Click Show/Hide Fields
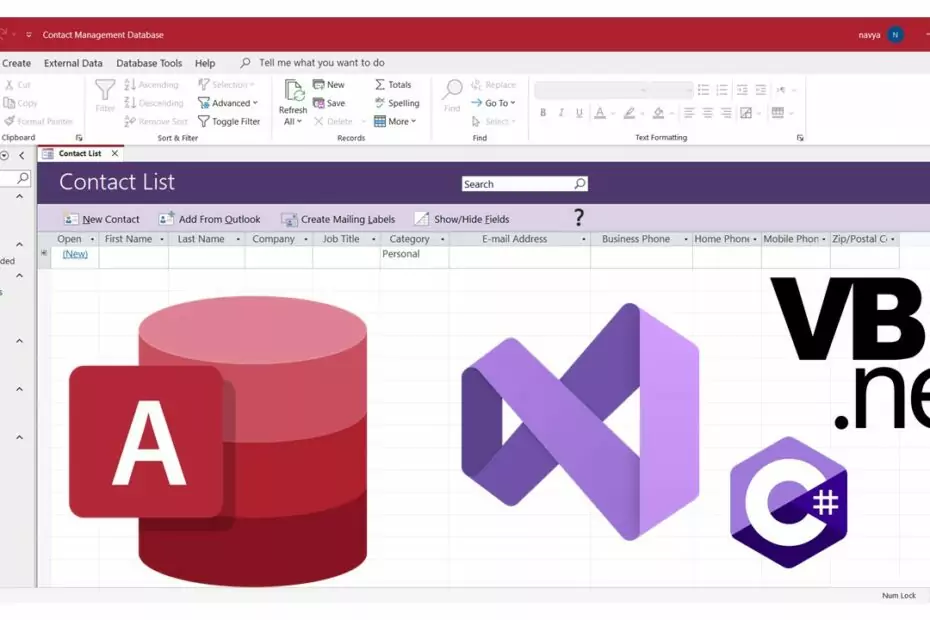The width and height of the screenshot is (930, 620). pos(462,219)
